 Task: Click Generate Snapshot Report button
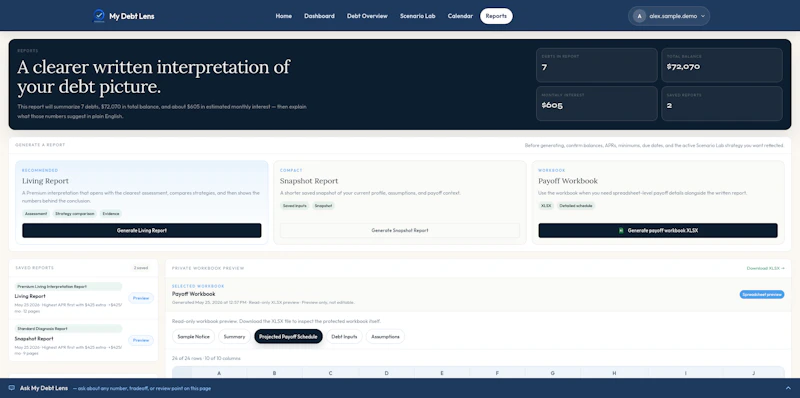(x=400, y=231)
